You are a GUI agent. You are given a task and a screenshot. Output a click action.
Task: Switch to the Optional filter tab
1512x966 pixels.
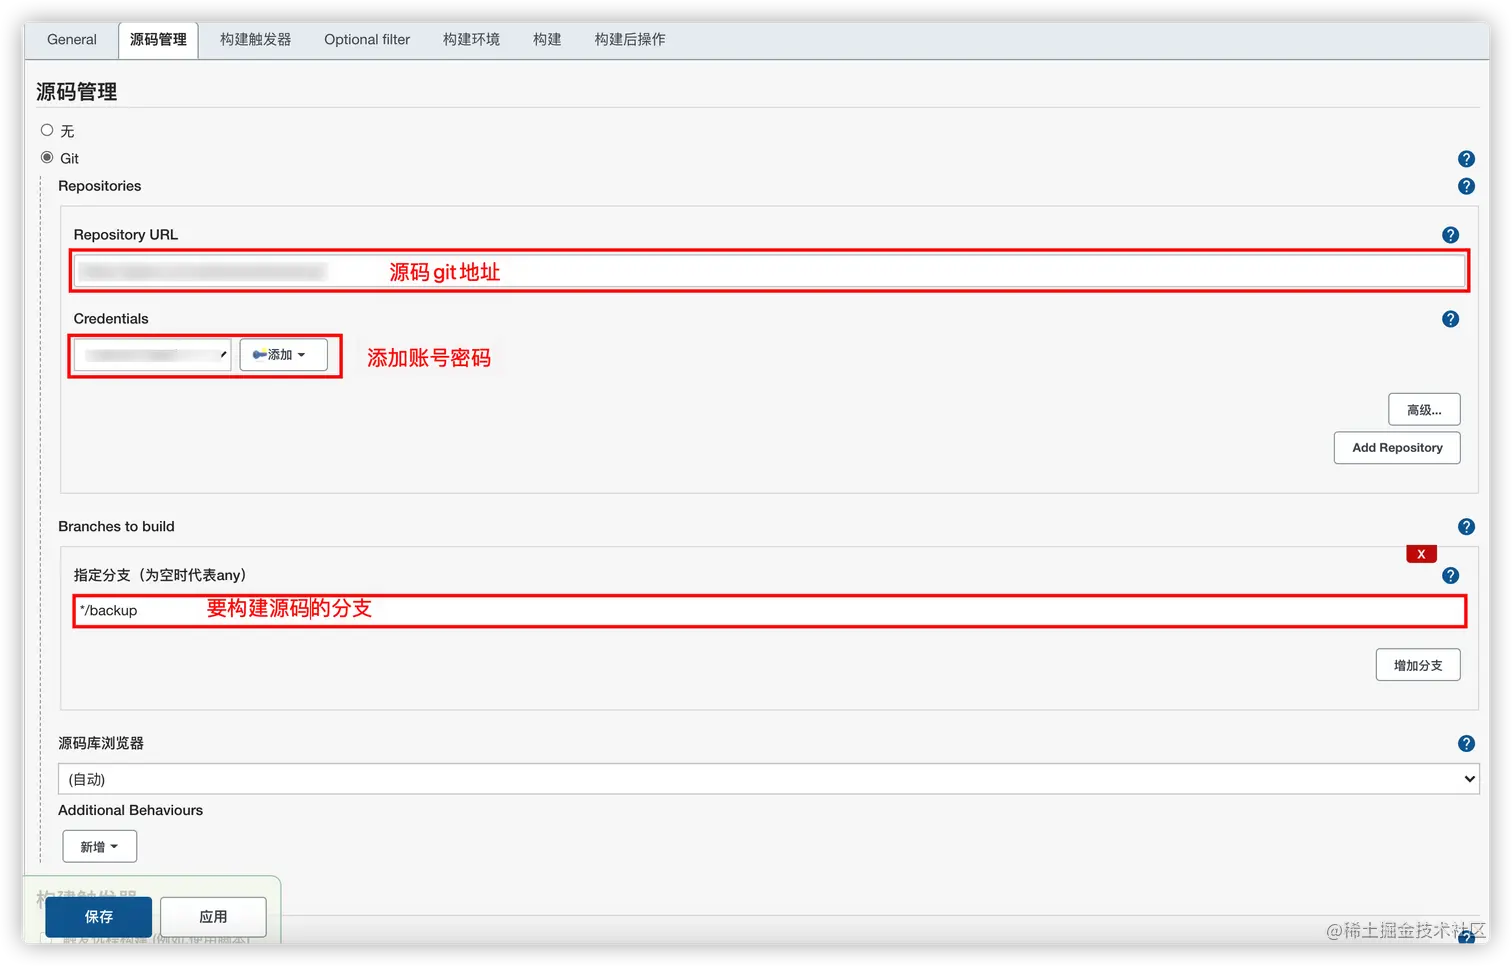pyautogui.click(x=367, y=40)
